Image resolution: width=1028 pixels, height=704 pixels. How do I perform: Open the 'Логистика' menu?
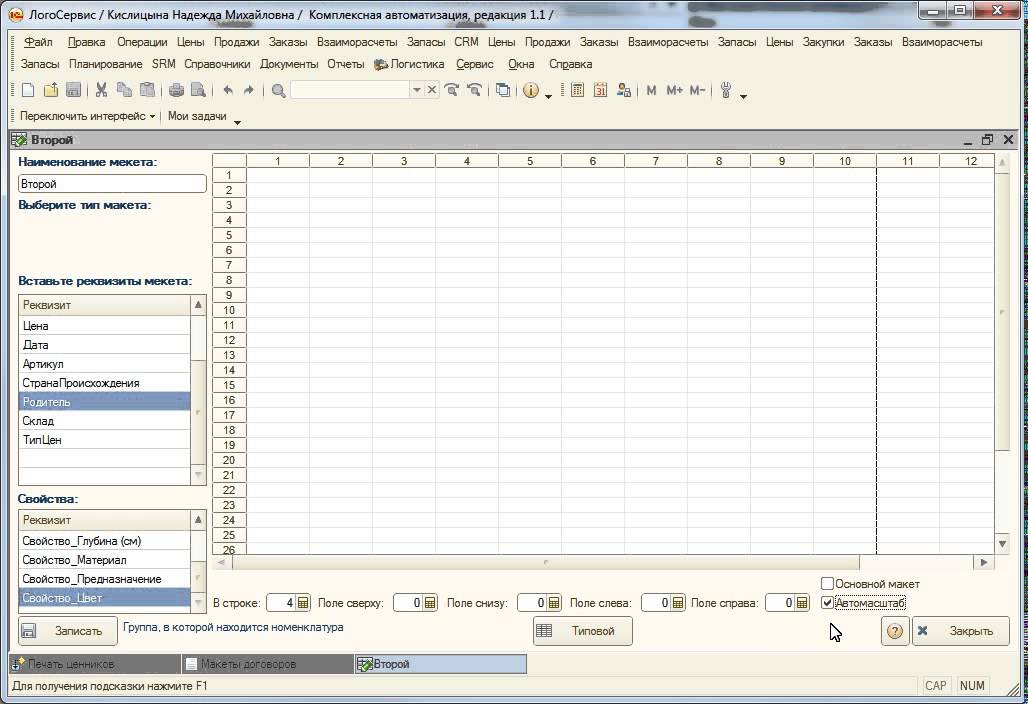(409, 64)
